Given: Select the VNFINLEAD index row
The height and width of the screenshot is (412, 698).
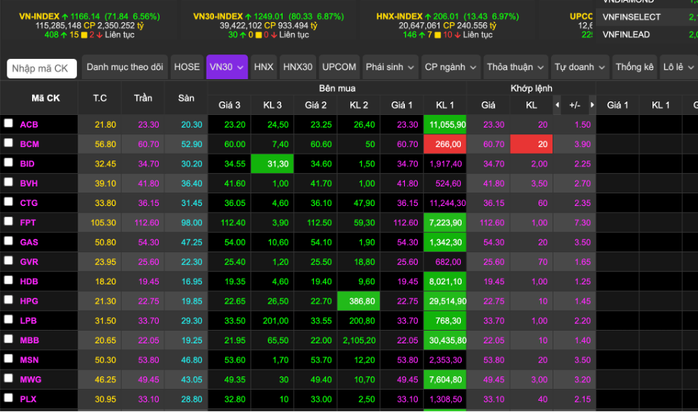Looking at the screenshot, I should 647,35.
